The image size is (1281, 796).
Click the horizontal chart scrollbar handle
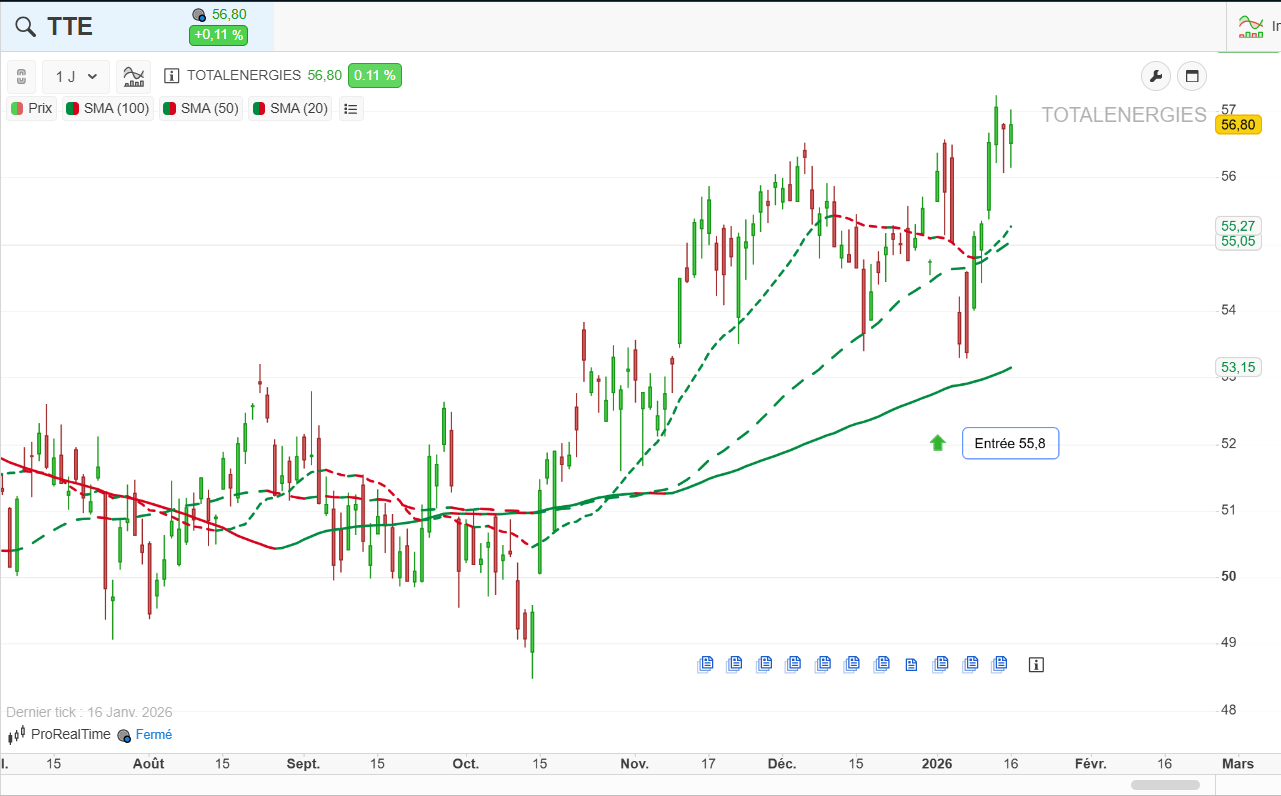[1165, 785]
